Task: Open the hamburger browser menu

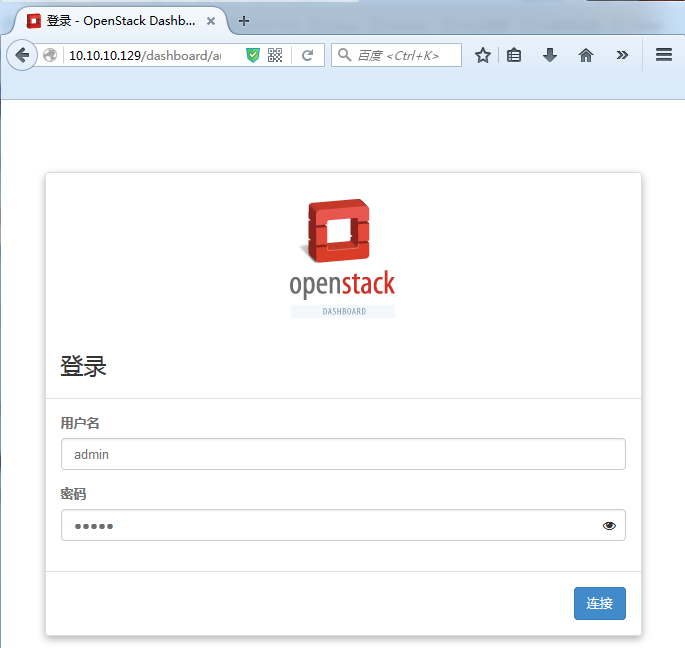Action: click(664, 55)
